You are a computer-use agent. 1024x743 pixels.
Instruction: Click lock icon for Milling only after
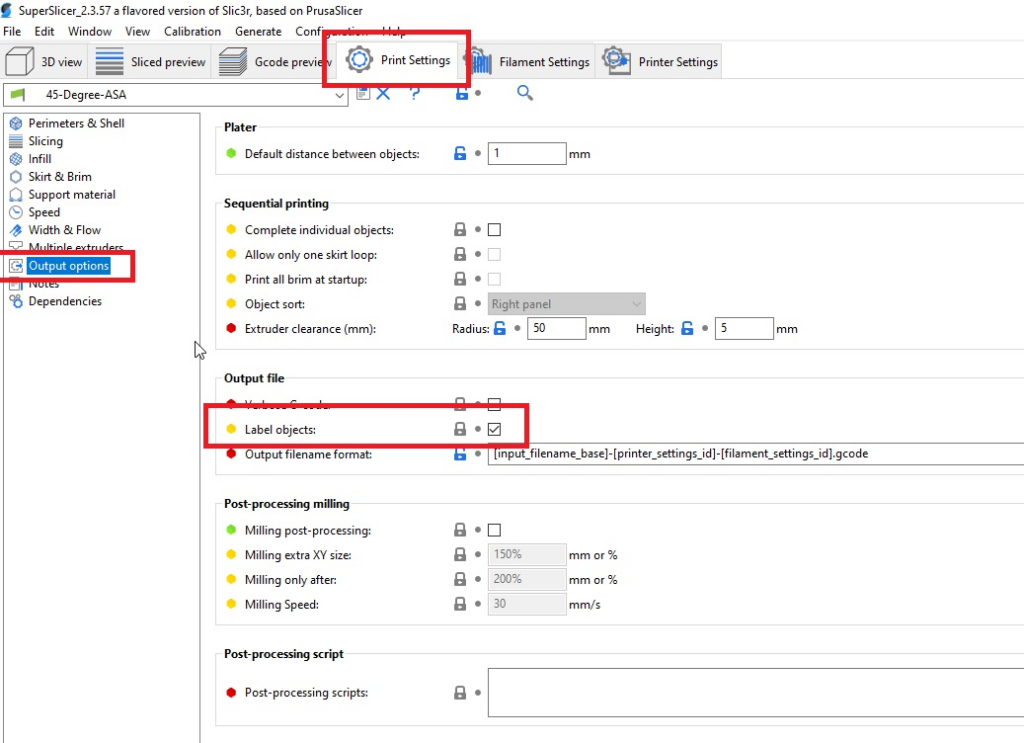tap(460, 579)
